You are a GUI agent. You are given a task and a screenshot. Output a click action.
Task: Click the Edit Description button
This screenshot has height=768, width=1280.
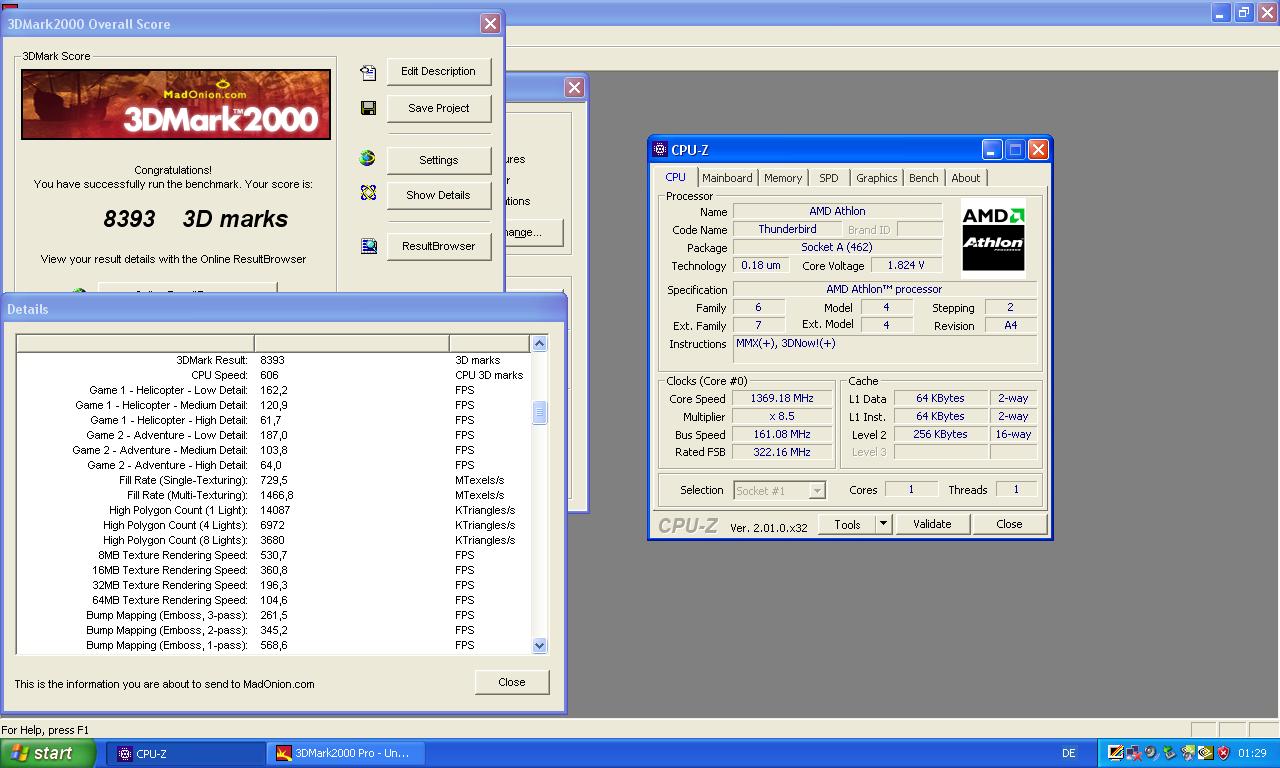pyautogui.click(x=438, y=71)
